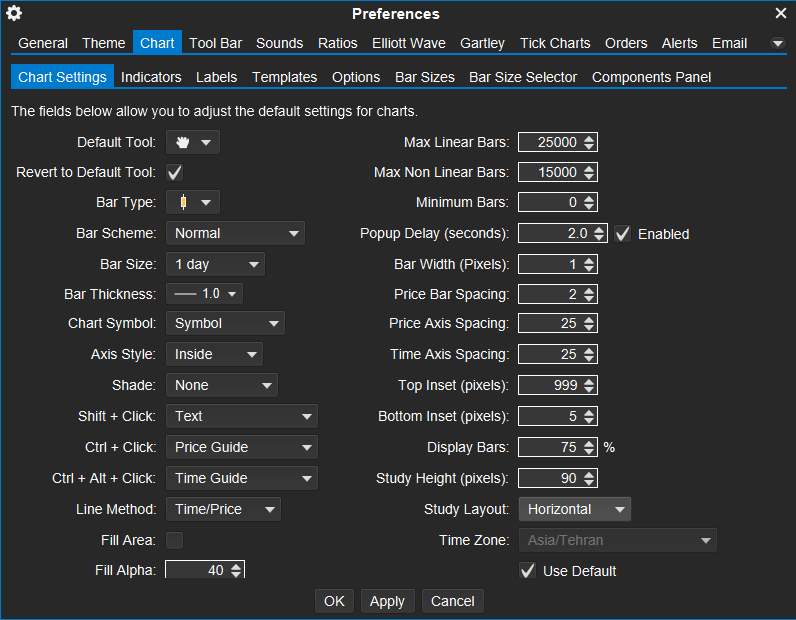Toggle the Popup Delay Enabled checkbox
The height and width of the screenshot is (620, 796).
point(622,234)
